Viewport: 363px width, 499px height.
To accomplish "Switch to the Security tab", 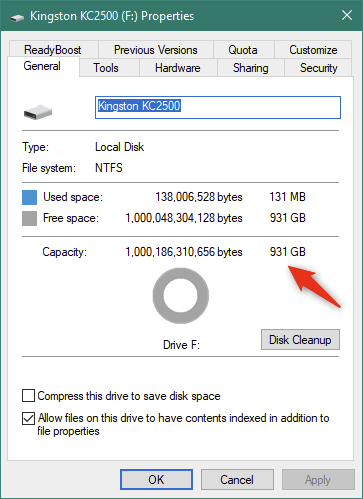I will coord(318,68).
